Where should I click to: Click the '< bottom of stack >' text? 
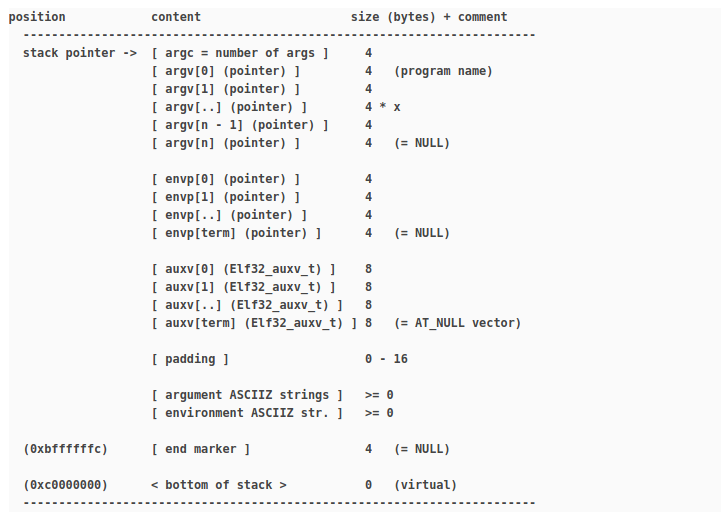[x=219, y=485]
